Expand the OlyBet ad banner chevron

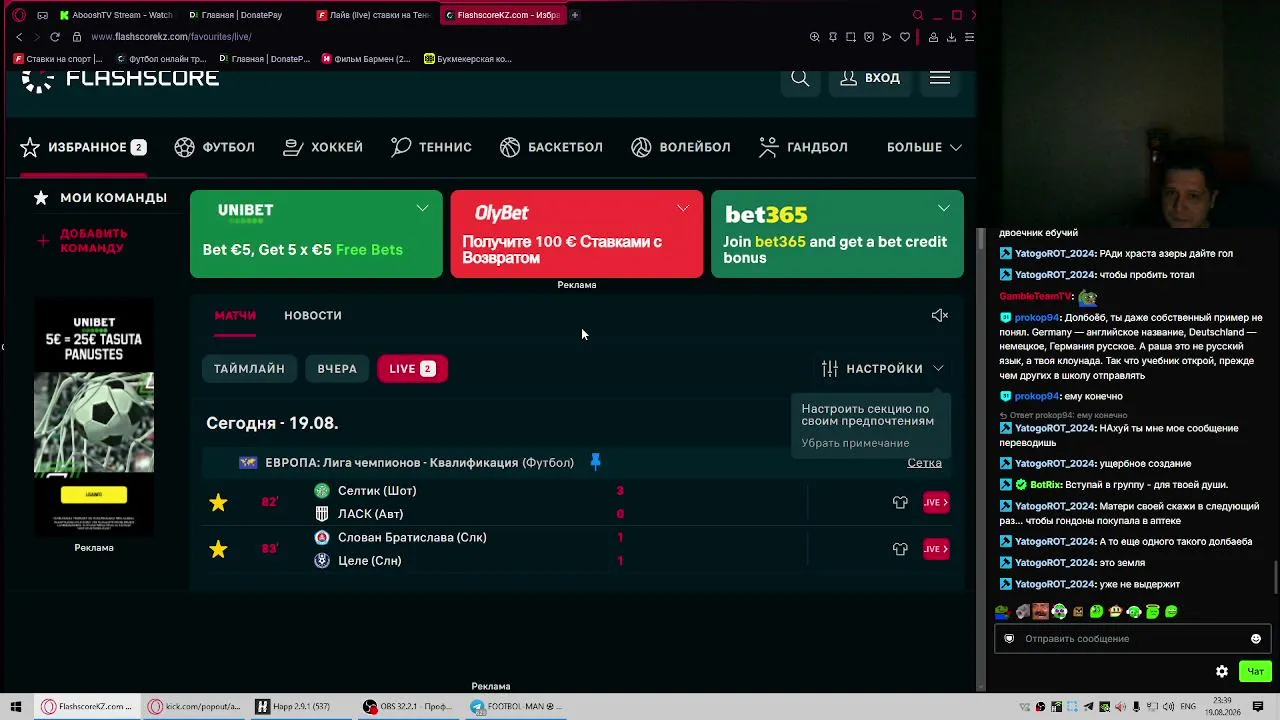(x=683, y=208)
